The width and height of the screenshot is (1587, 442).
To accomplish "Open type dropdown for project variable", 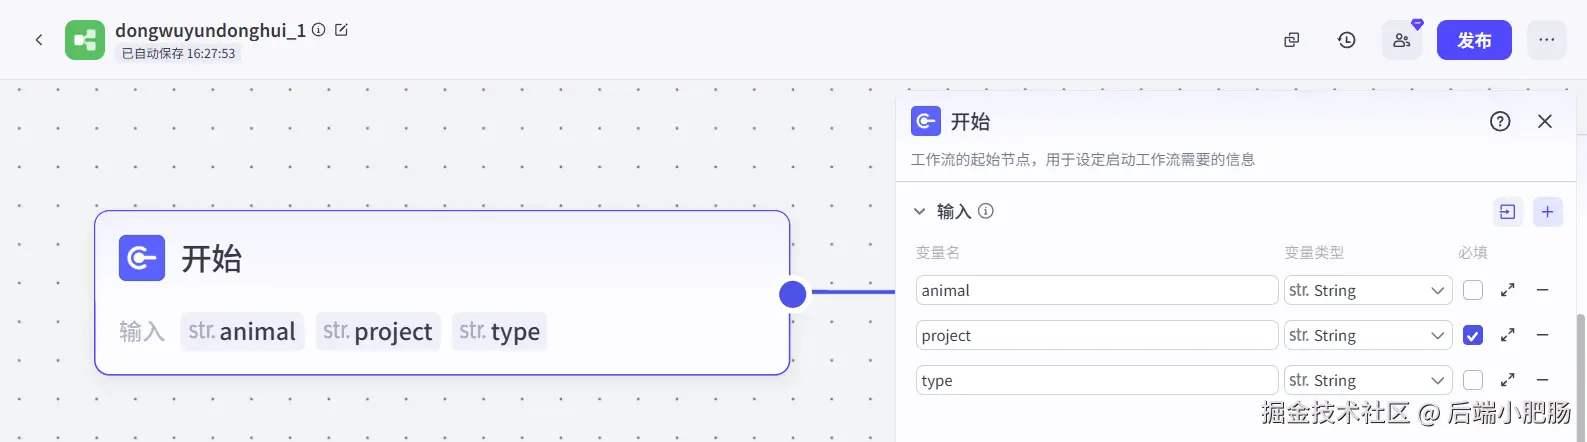I will click(x=1367, y=335).
